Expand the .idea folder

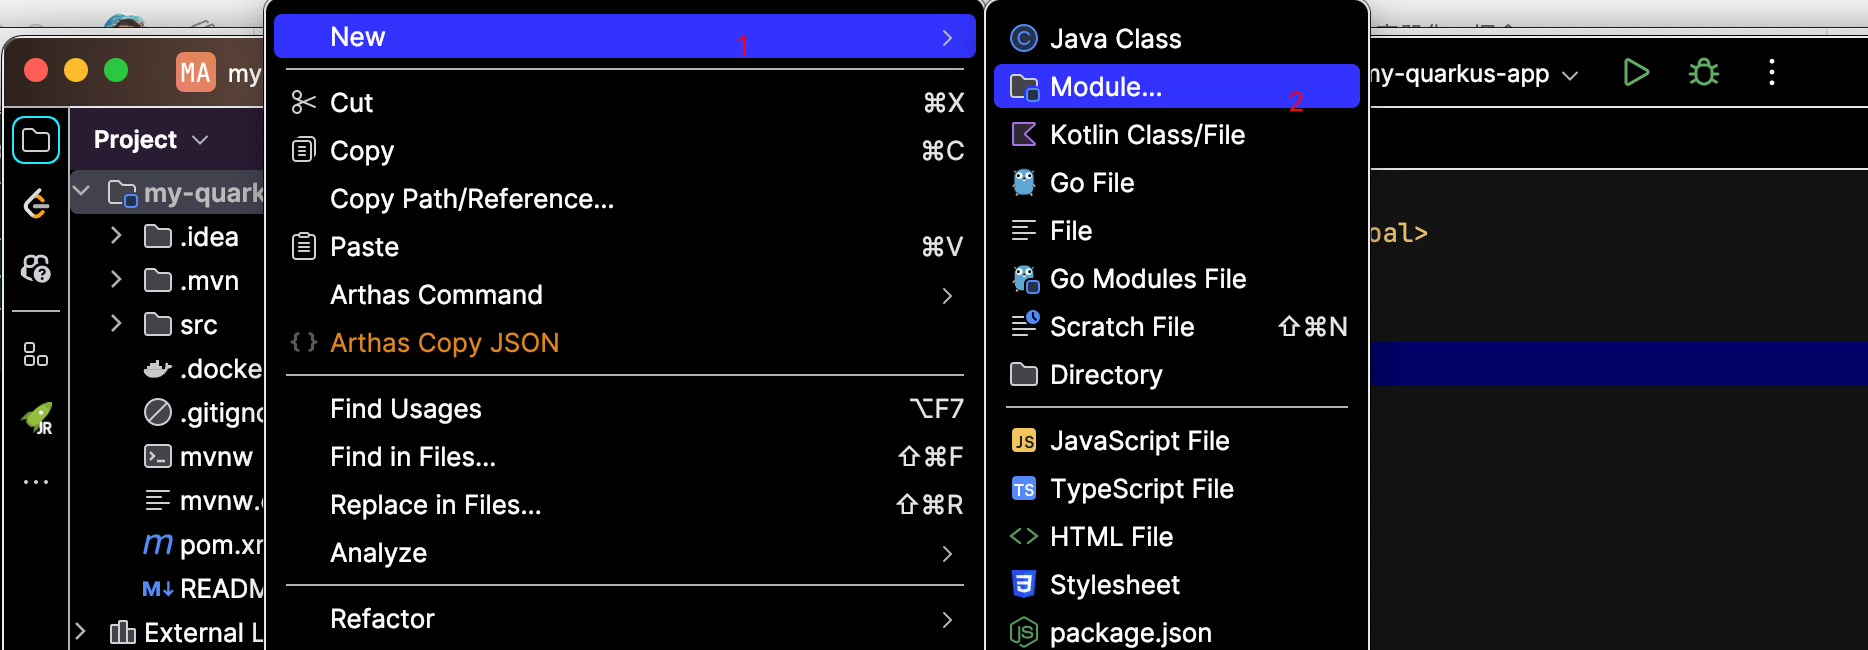[x=116, y=236]
